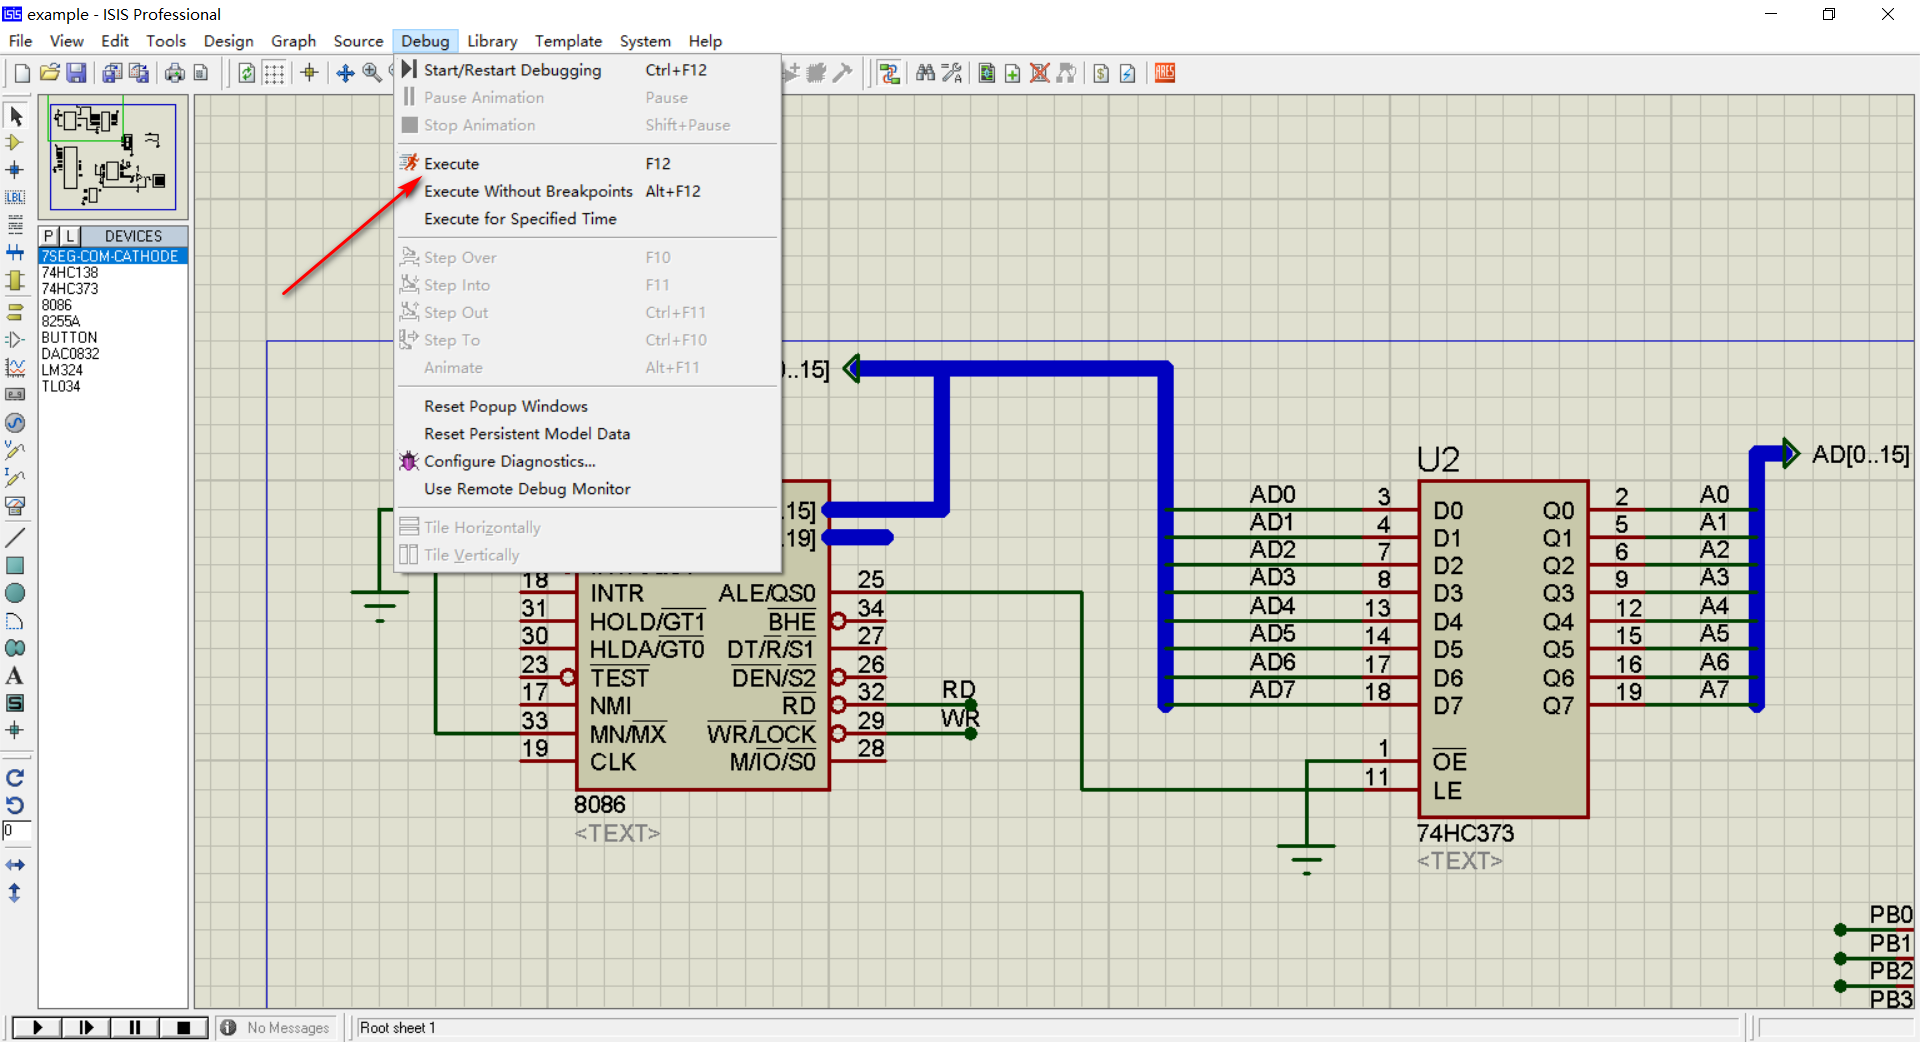1920x1042 pixels.
Task: Select the 2D box graphics tool
Action: (x=15, y=565)
